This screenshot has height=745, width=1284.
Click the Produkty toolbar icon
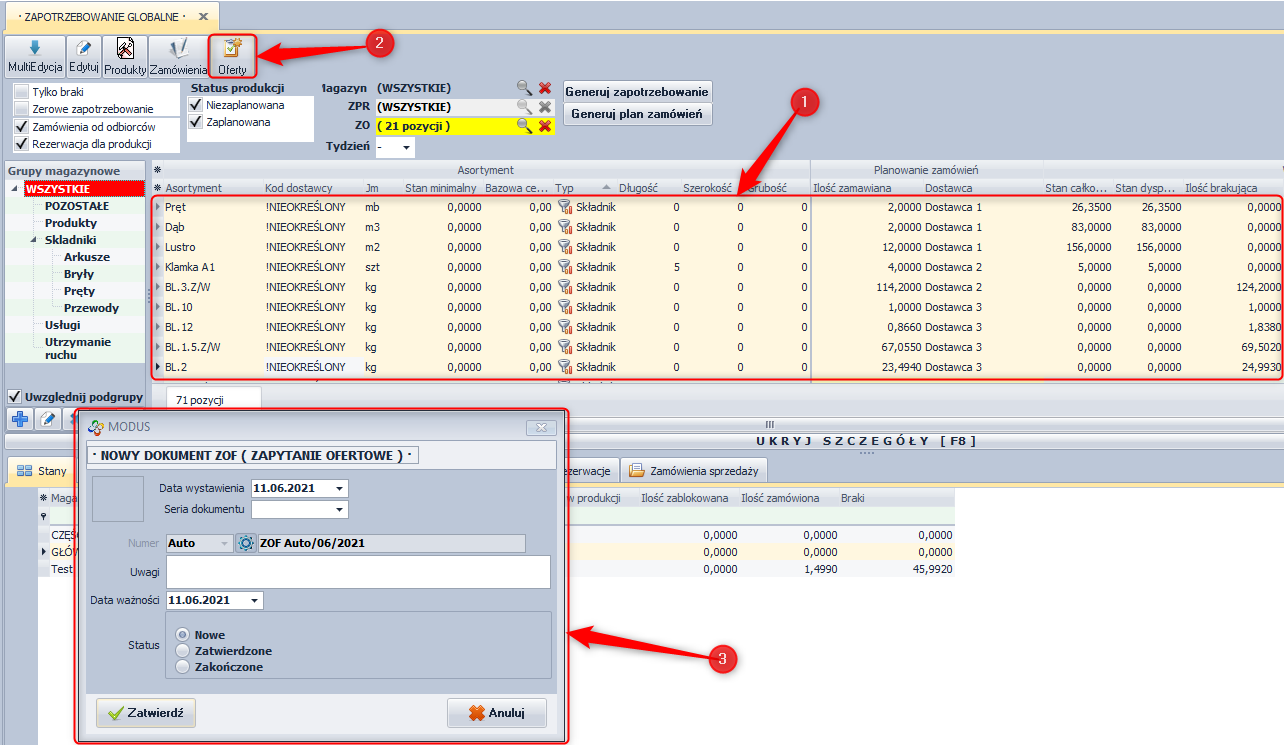125,56
